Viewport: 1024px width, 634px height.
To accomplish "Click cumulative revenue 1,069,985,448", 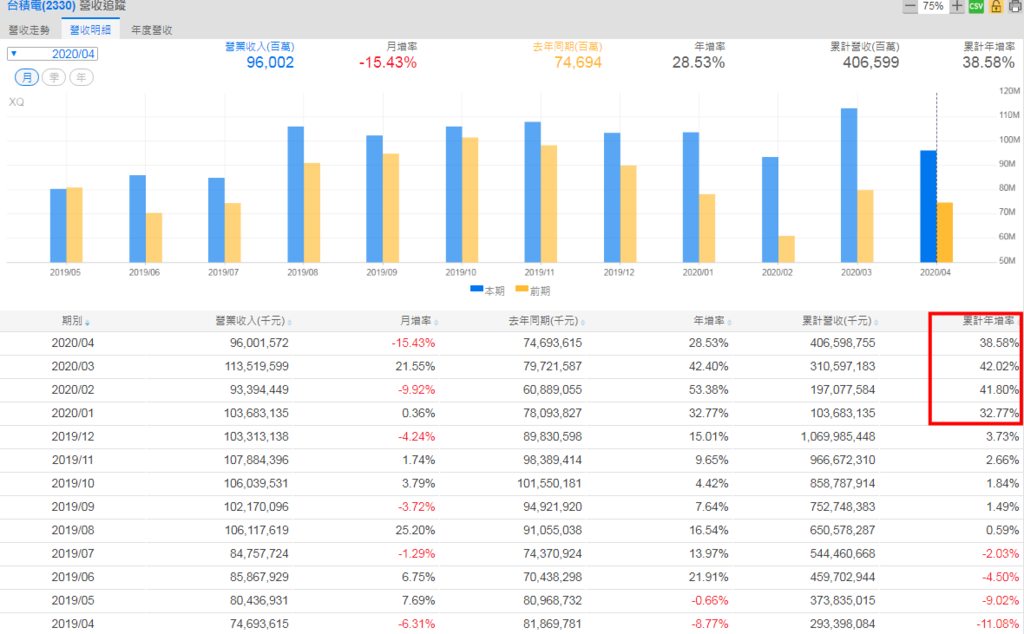I will pos(838,437).
